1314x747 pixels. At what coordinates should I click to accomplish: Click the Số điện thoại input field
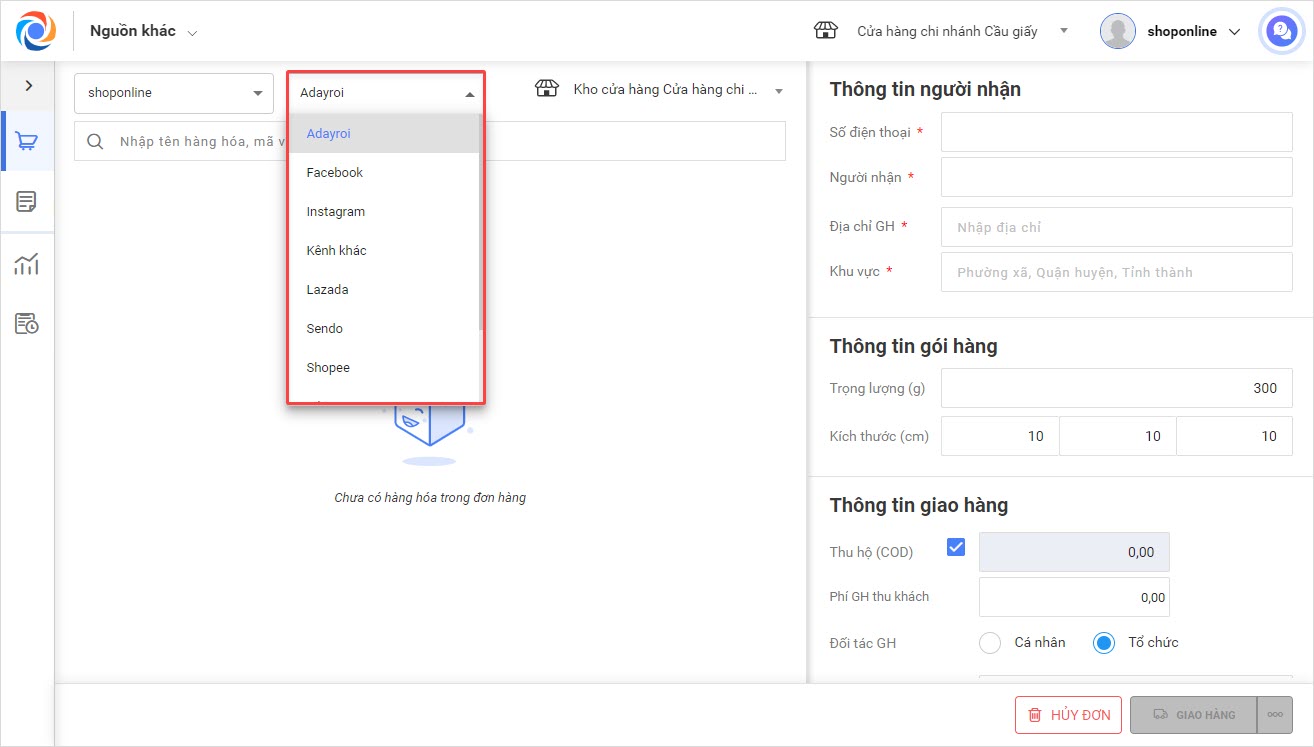pyautogui.click(x=1116, y=132)
